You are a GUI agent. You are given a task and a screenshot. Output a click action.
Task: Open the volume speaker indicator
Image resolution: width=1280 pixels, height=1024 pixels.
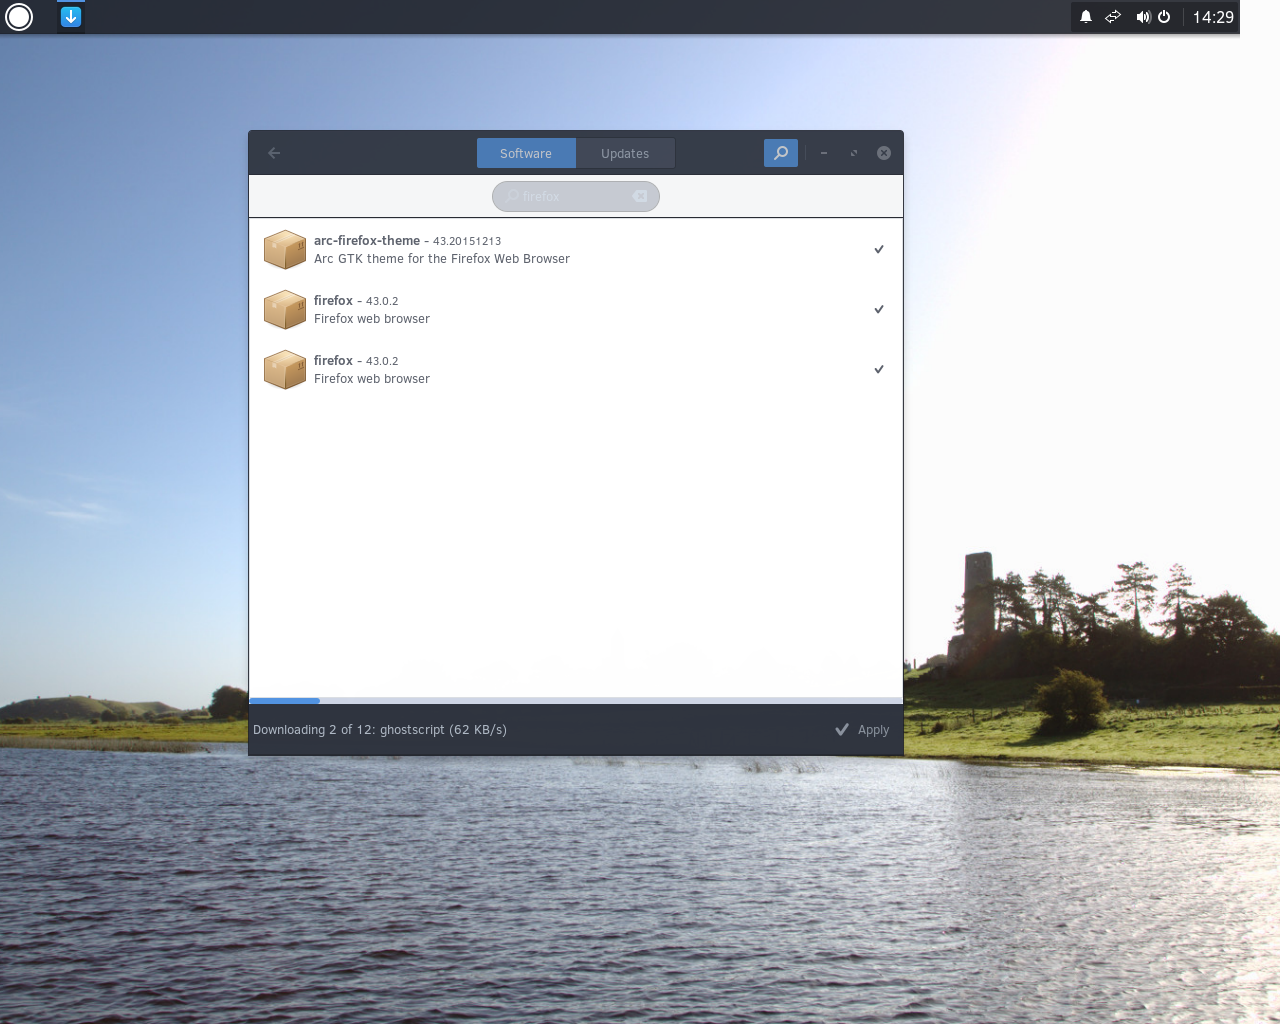click(x=1143, y=17)
